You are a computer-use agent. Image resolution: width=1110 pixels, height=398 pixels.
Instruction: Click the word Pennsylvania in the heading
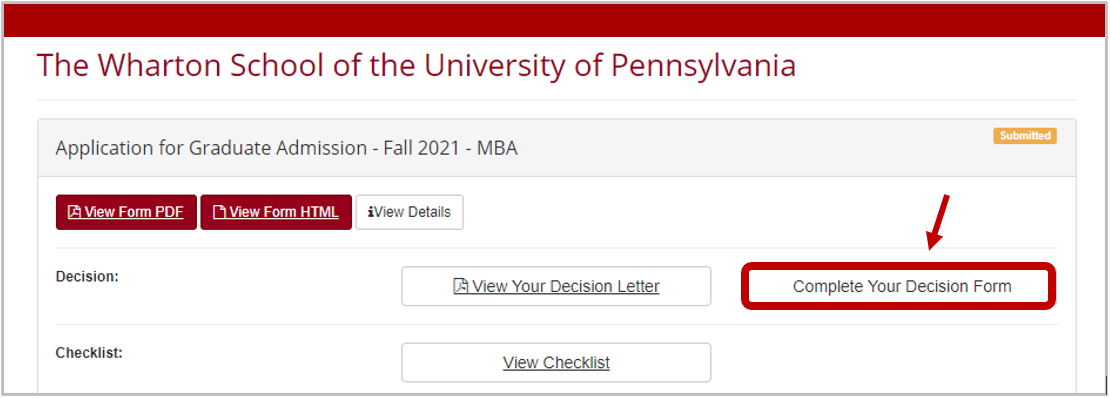tap(704, 65)
